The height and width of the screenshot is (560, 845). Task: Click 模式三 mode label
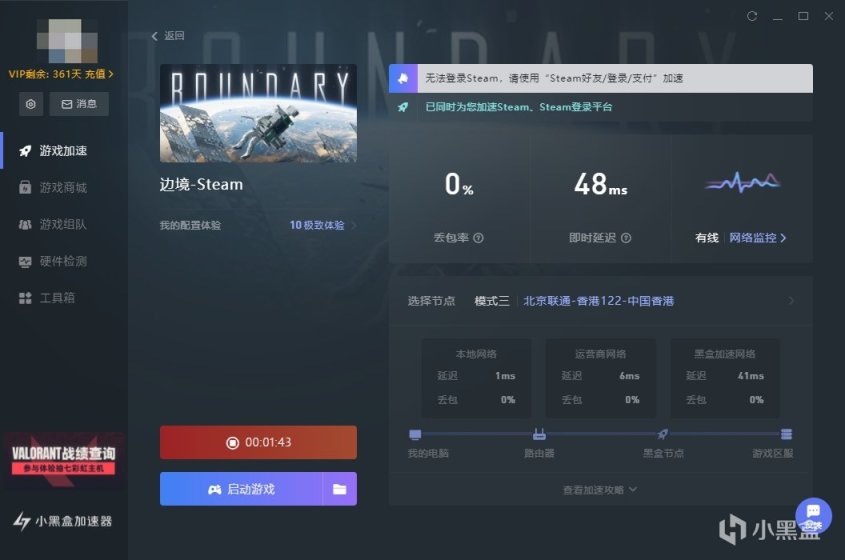click(x=491, y=301)
